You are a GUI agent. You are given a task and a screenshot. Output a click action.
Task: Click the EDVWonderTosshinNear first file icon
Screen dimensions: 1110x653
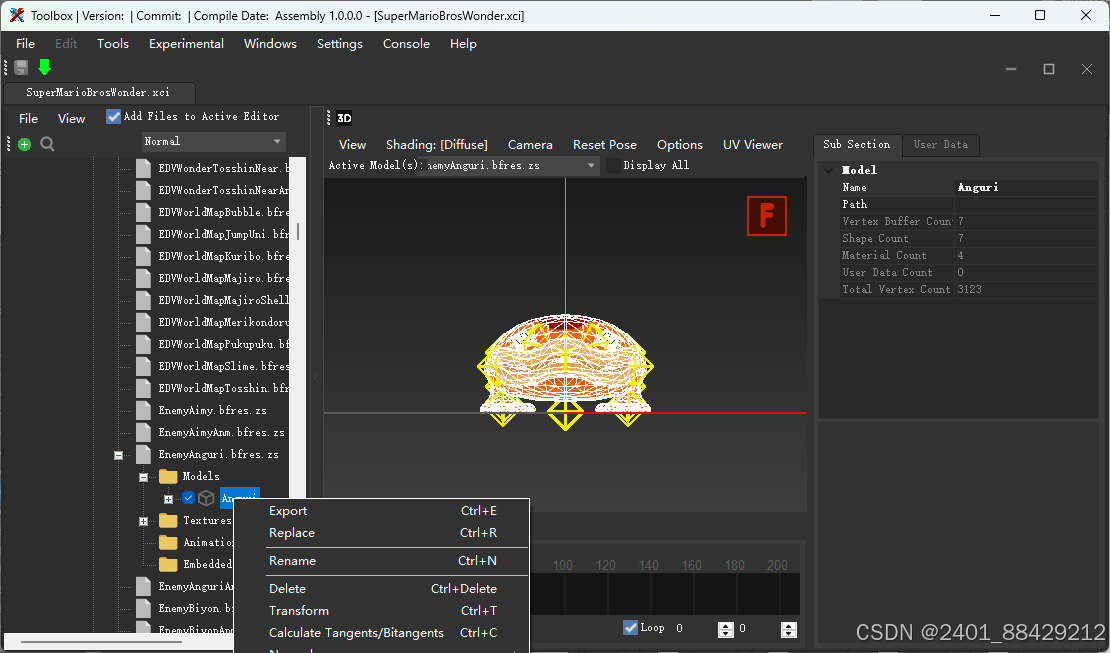pyautogui.click(x=144, y=168)
